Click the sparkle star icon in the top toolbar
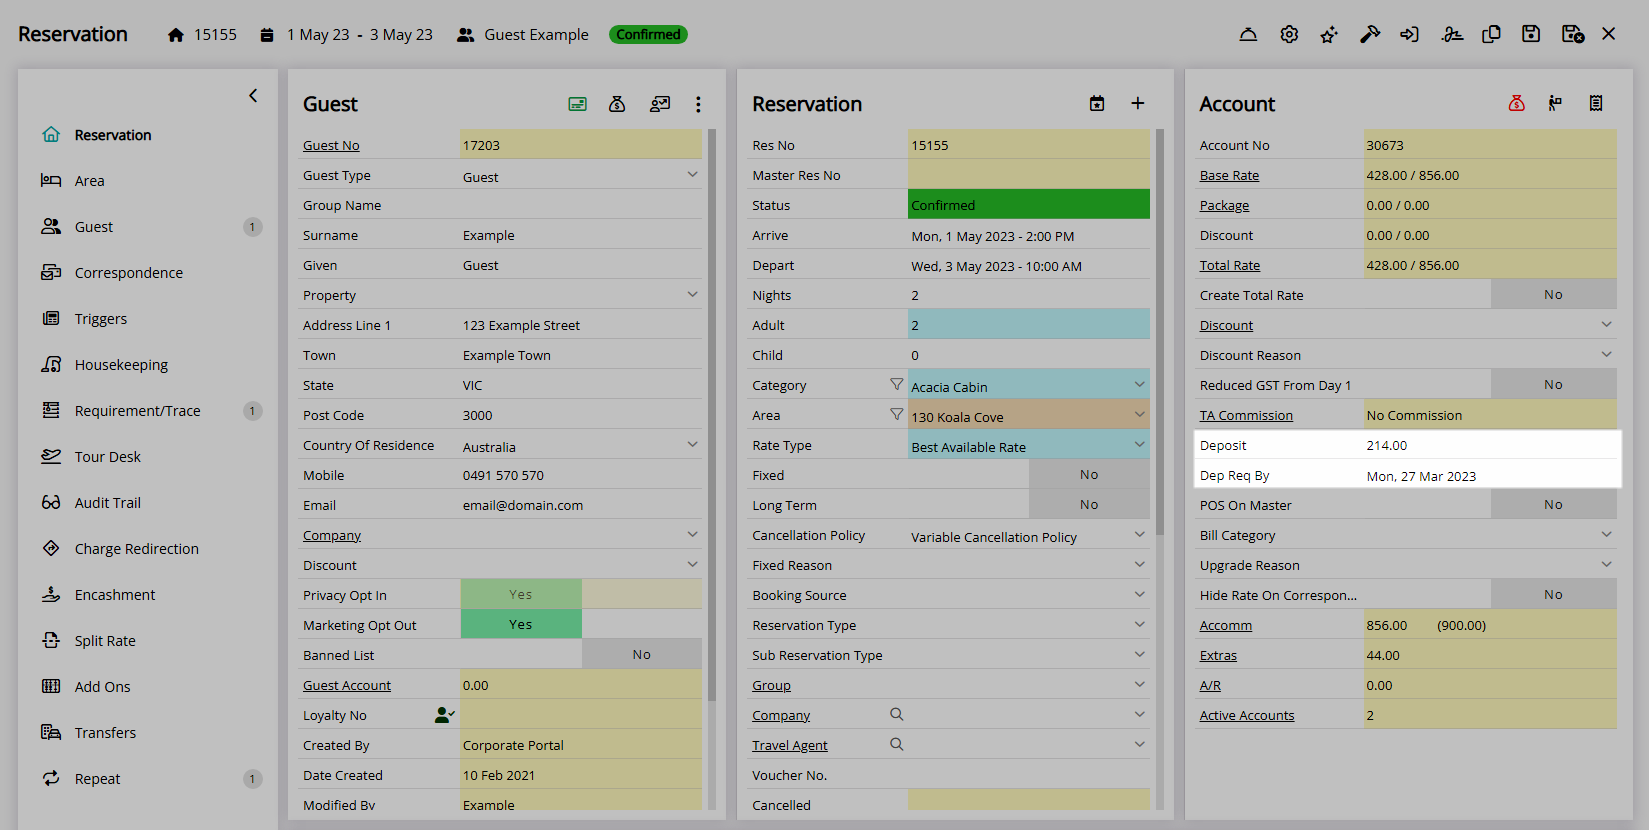1649x830 pixels. [1329, 34]
